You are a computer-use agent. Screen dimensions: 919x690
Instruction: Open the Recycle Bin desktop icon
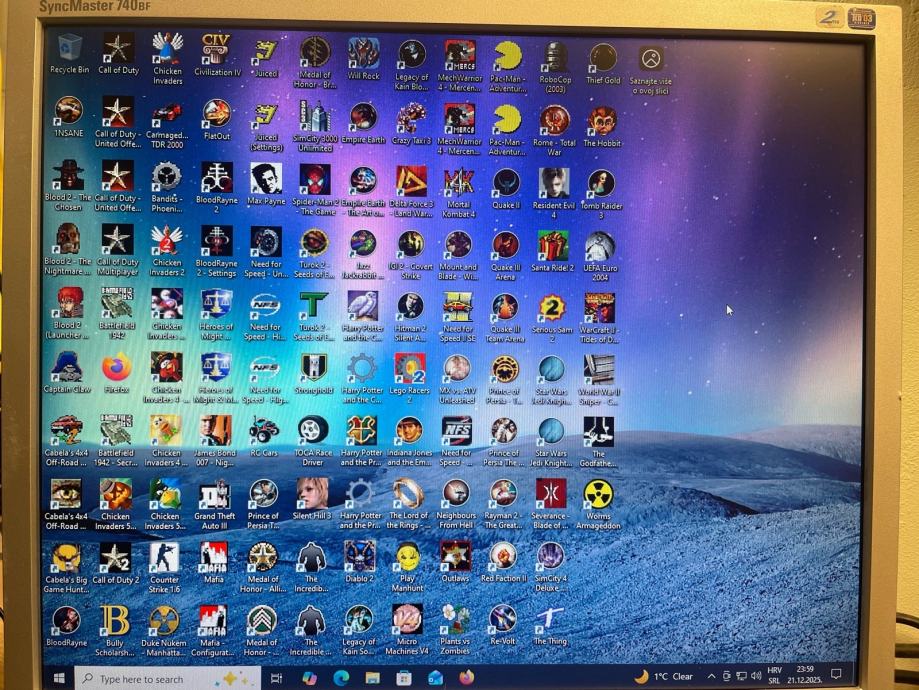[70, 54]
